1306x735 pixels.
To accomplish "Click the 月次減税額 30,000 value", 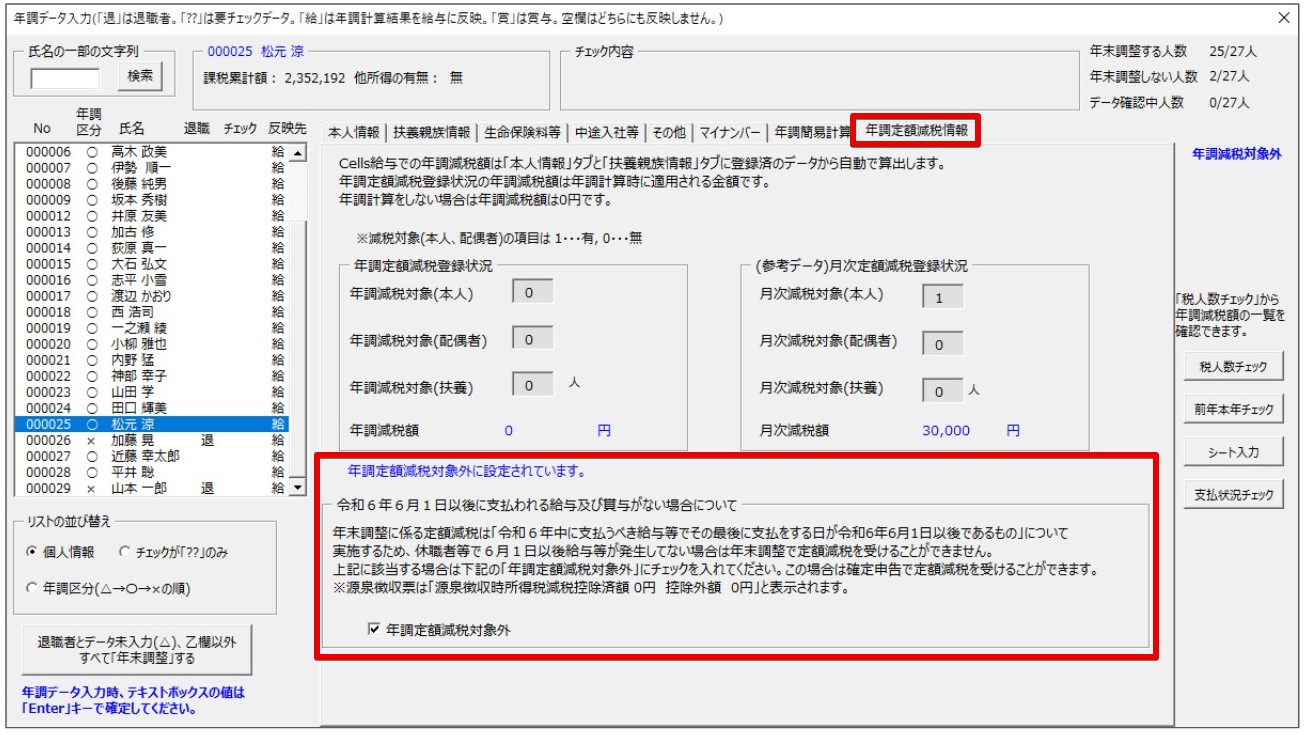I will click(945, 431).
